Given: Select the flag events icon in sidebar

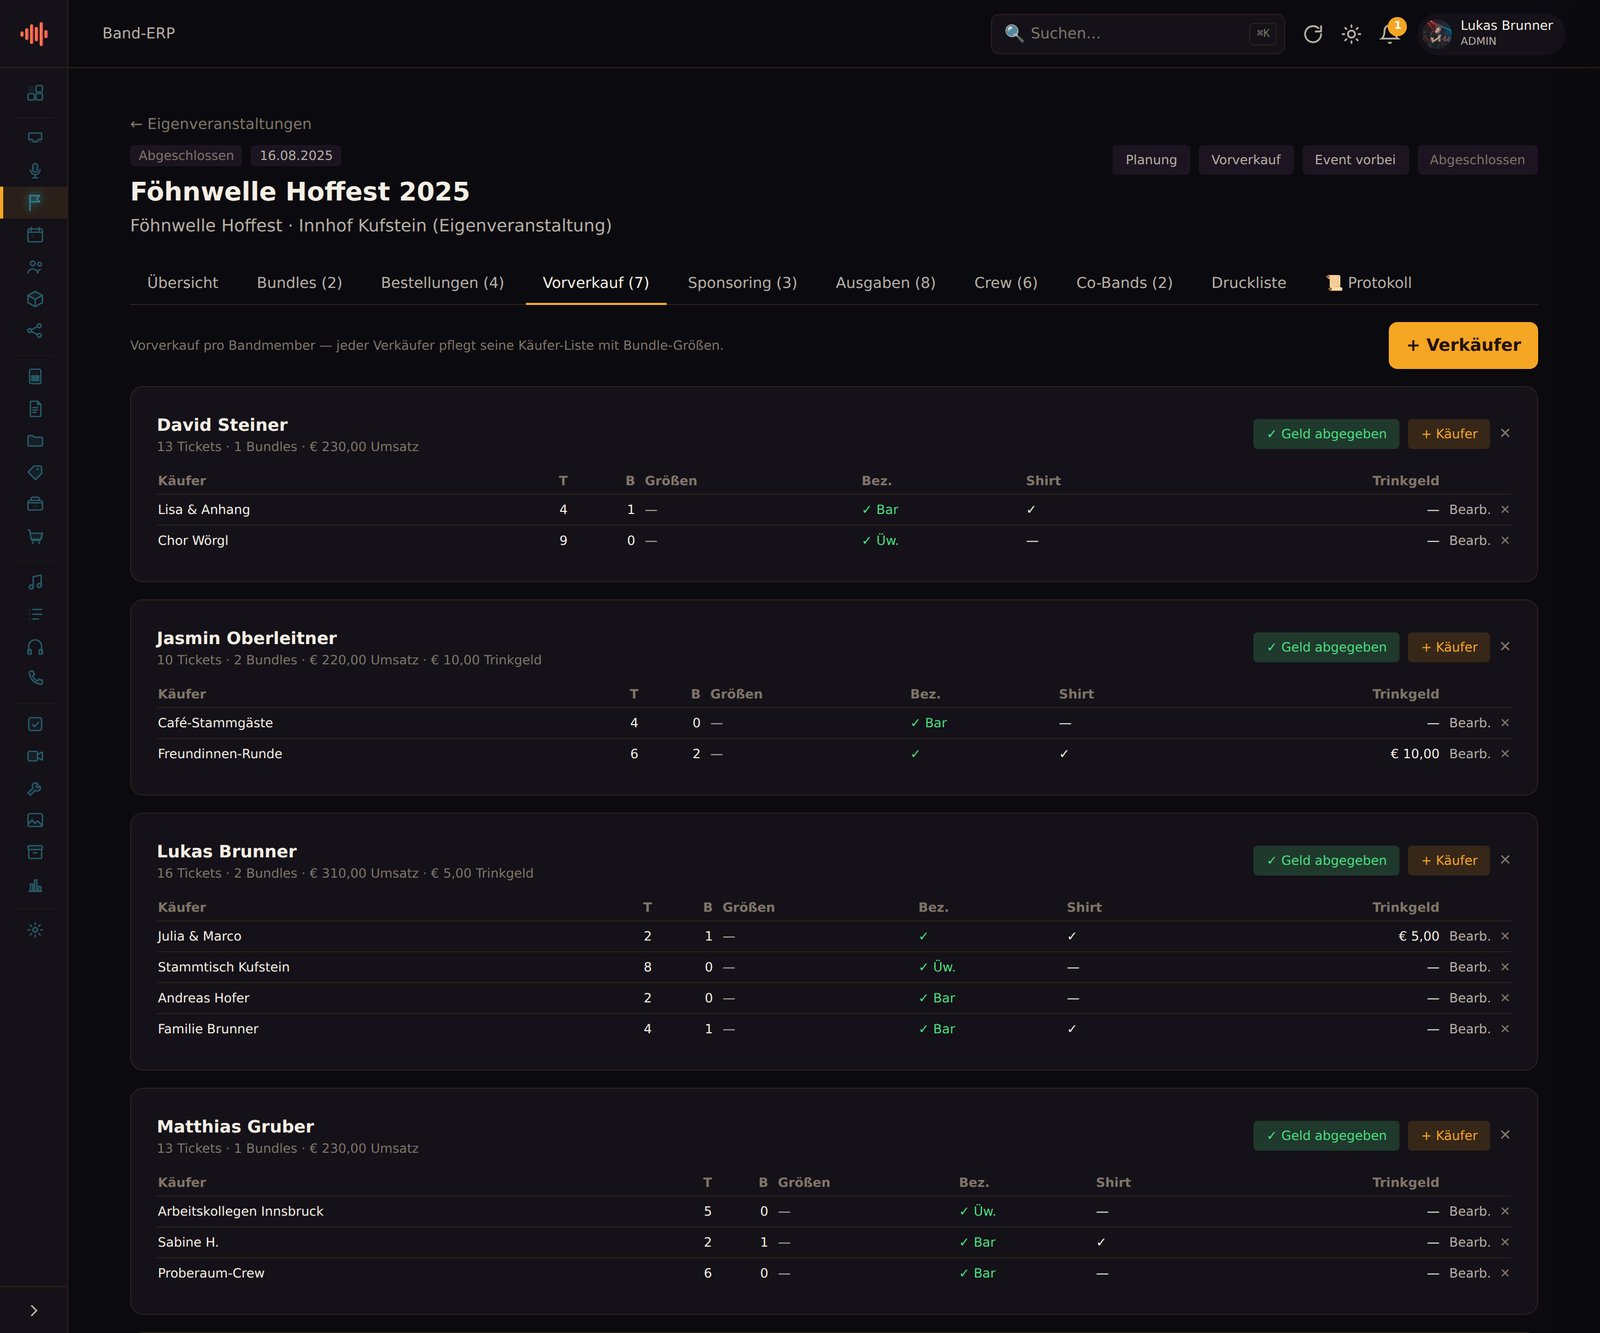Looking at the screenshot, I should 35,202.
